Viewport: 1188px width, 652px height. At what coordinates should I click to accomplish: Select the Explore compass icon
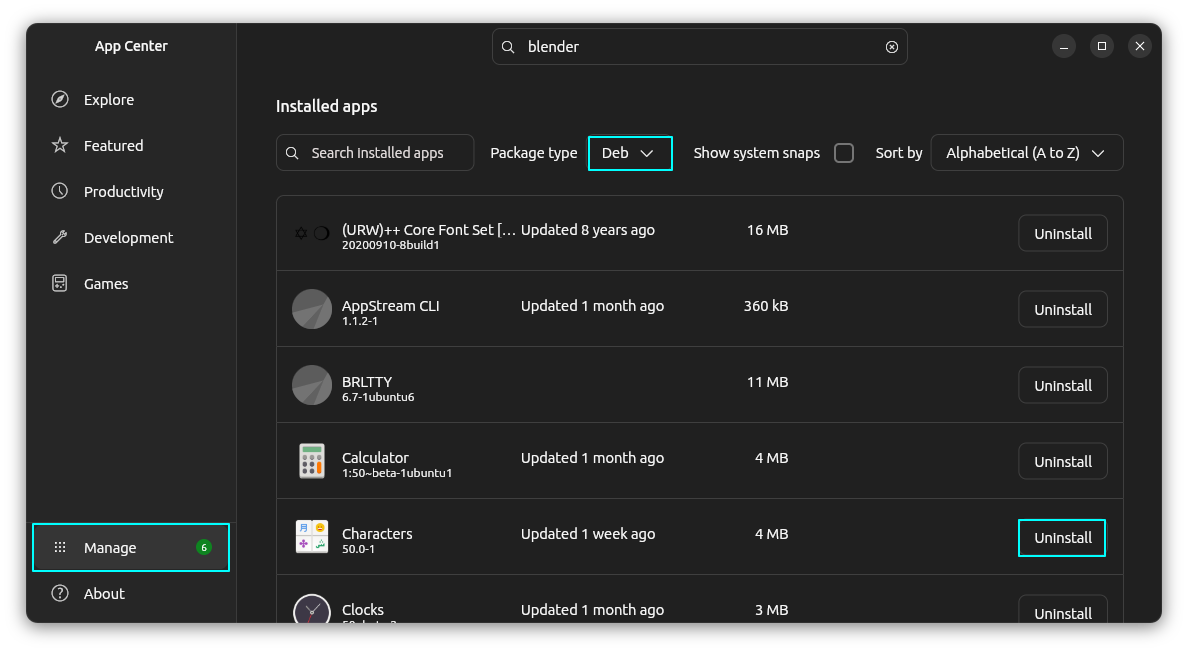62,99
